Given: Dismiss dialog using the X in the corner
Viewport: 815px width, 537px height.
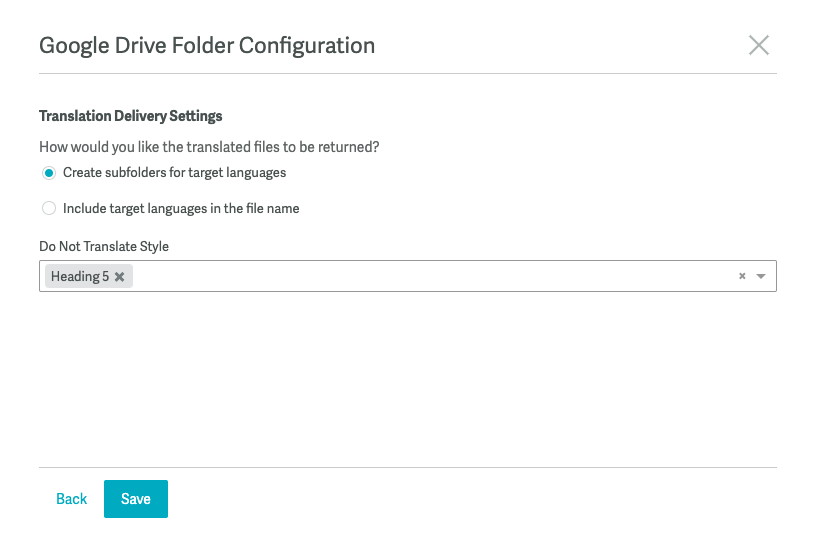Looking at the screenshot, I should click(x=758, y=45).
